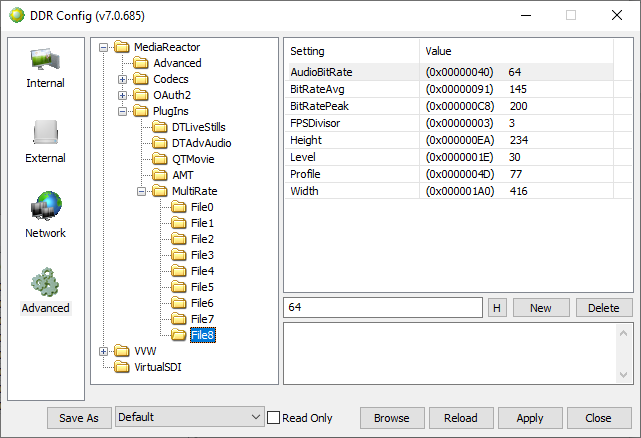Select the Profile setting row

(x=451, y=174)
